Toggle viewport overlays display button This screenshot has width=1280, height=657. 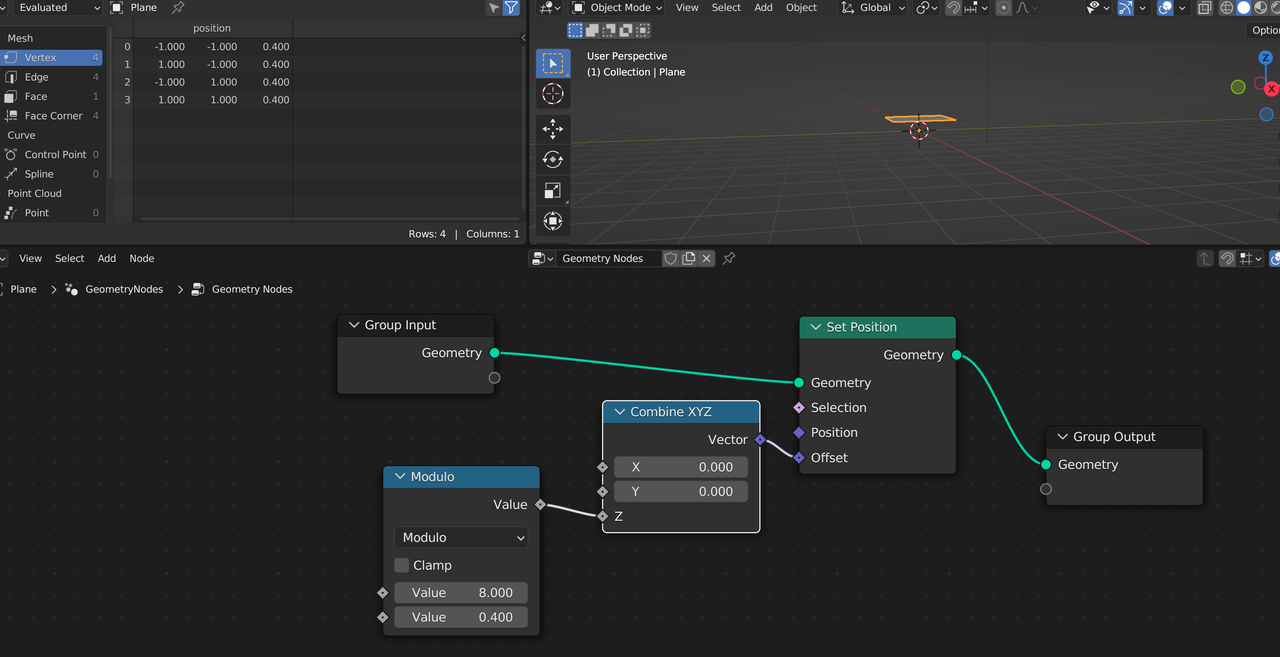point(1165,8)
